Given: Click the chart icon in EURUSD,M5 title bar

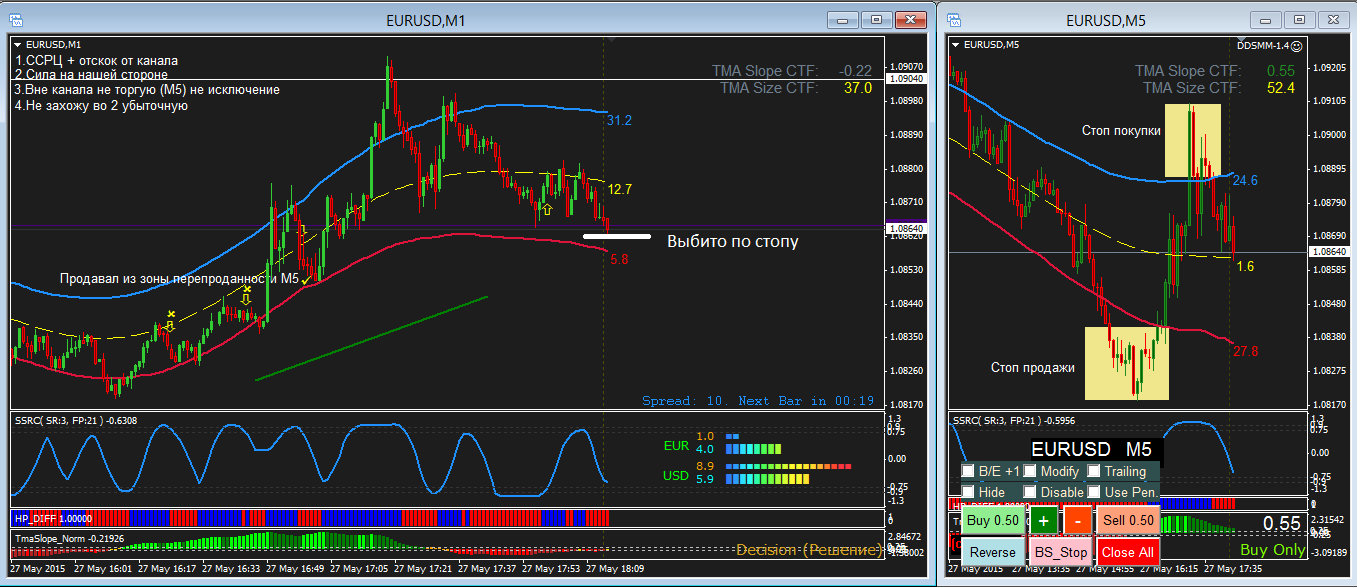Looking at the screenshot, I should point(954,20).
